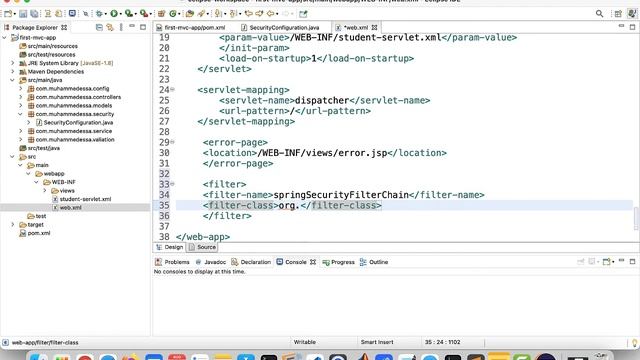The image size is (640, 360).
Task: Toggle Link with Editor in Package Explorer
Action: coord(110,27)
